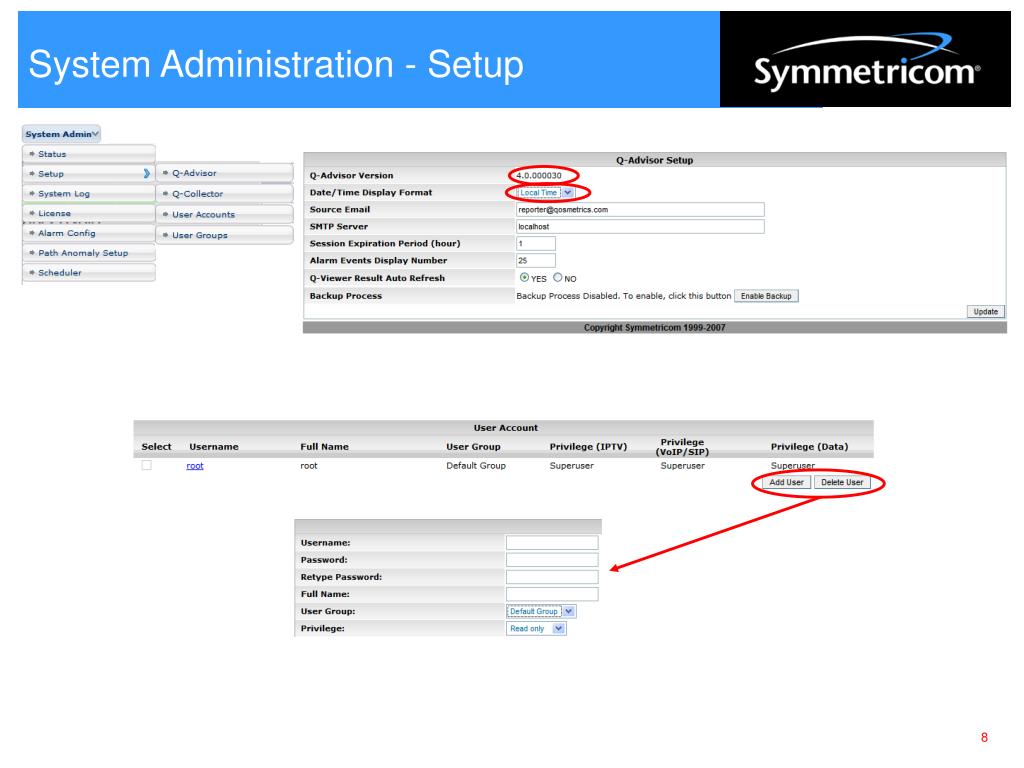Open the Scheduler menu item
The height and width of the screenshot is (768, 1024).
point(89,272)
